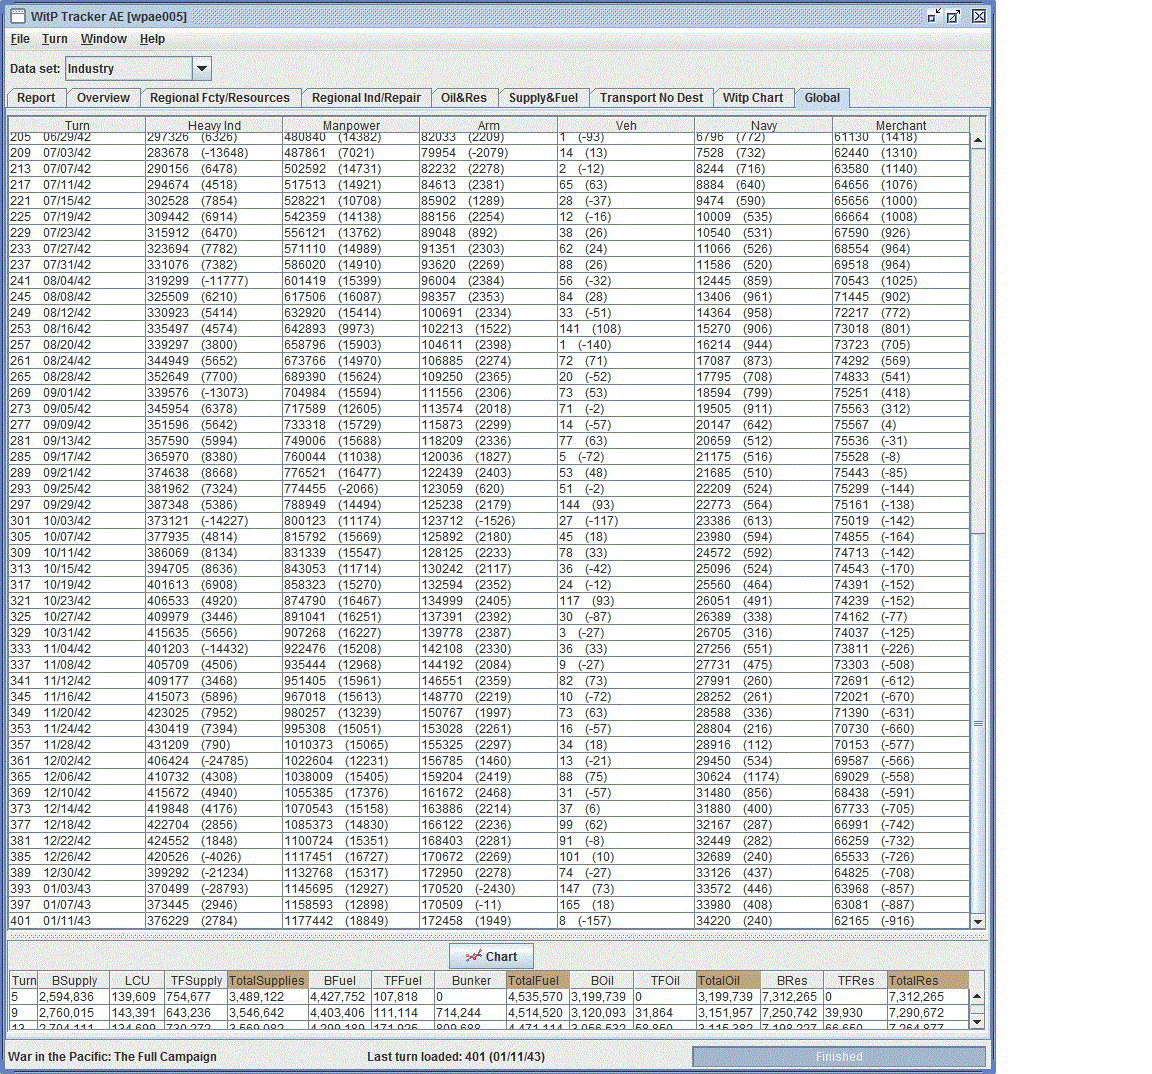Click the upper table's scroll down arrow
The width and height of the screenshot is (1152, 1074).
[978, 922]
